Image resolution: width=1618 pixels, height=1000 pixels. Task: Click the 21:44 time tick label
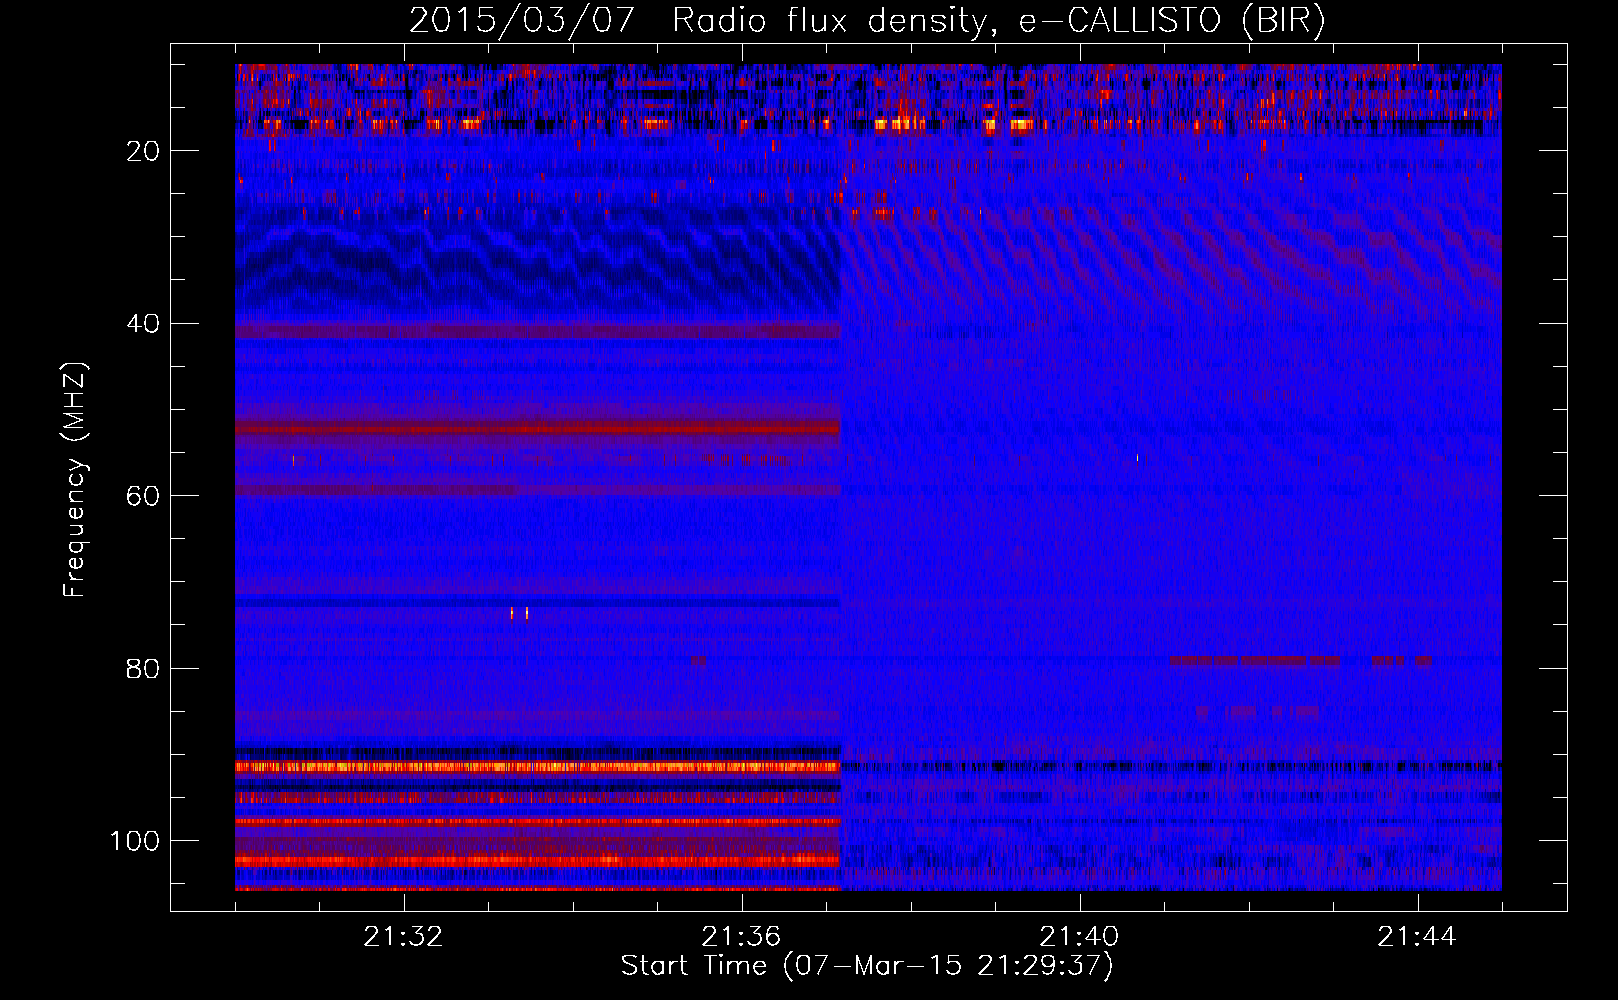[1417, 937]
